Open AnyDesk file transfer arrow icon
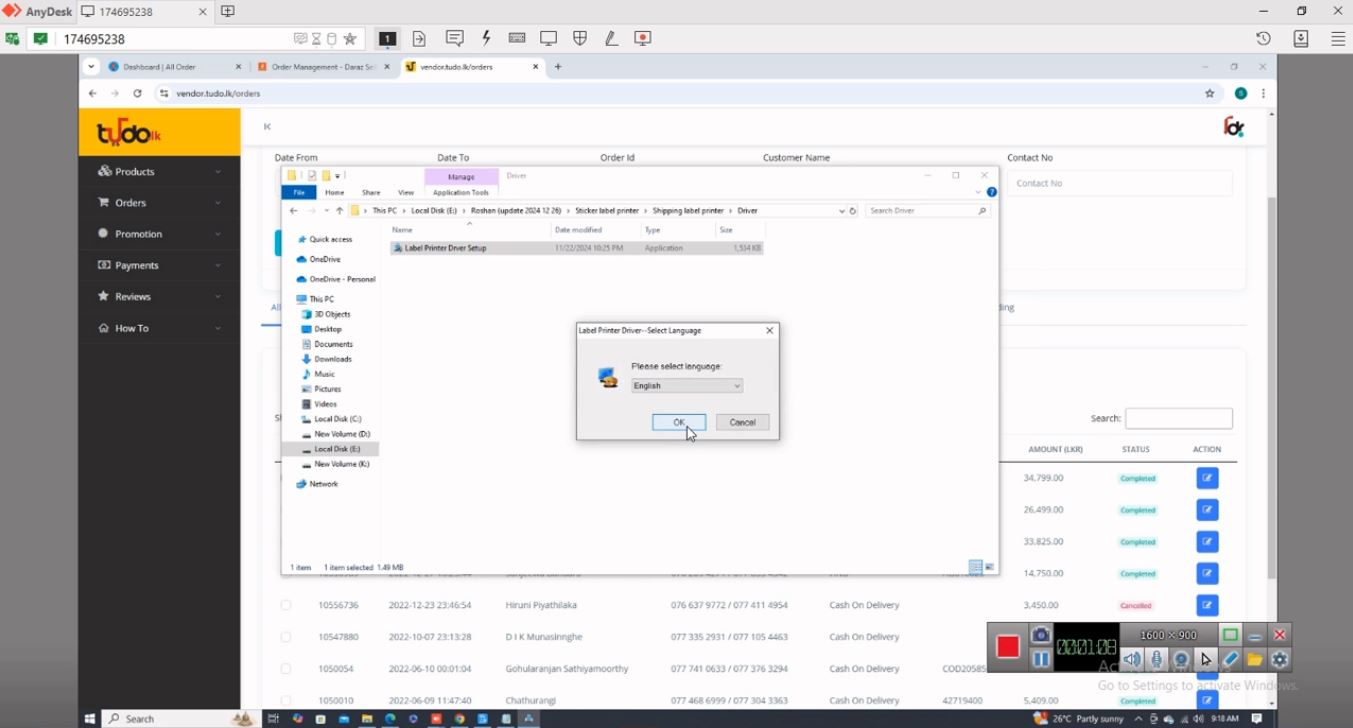 click(419, 38)
